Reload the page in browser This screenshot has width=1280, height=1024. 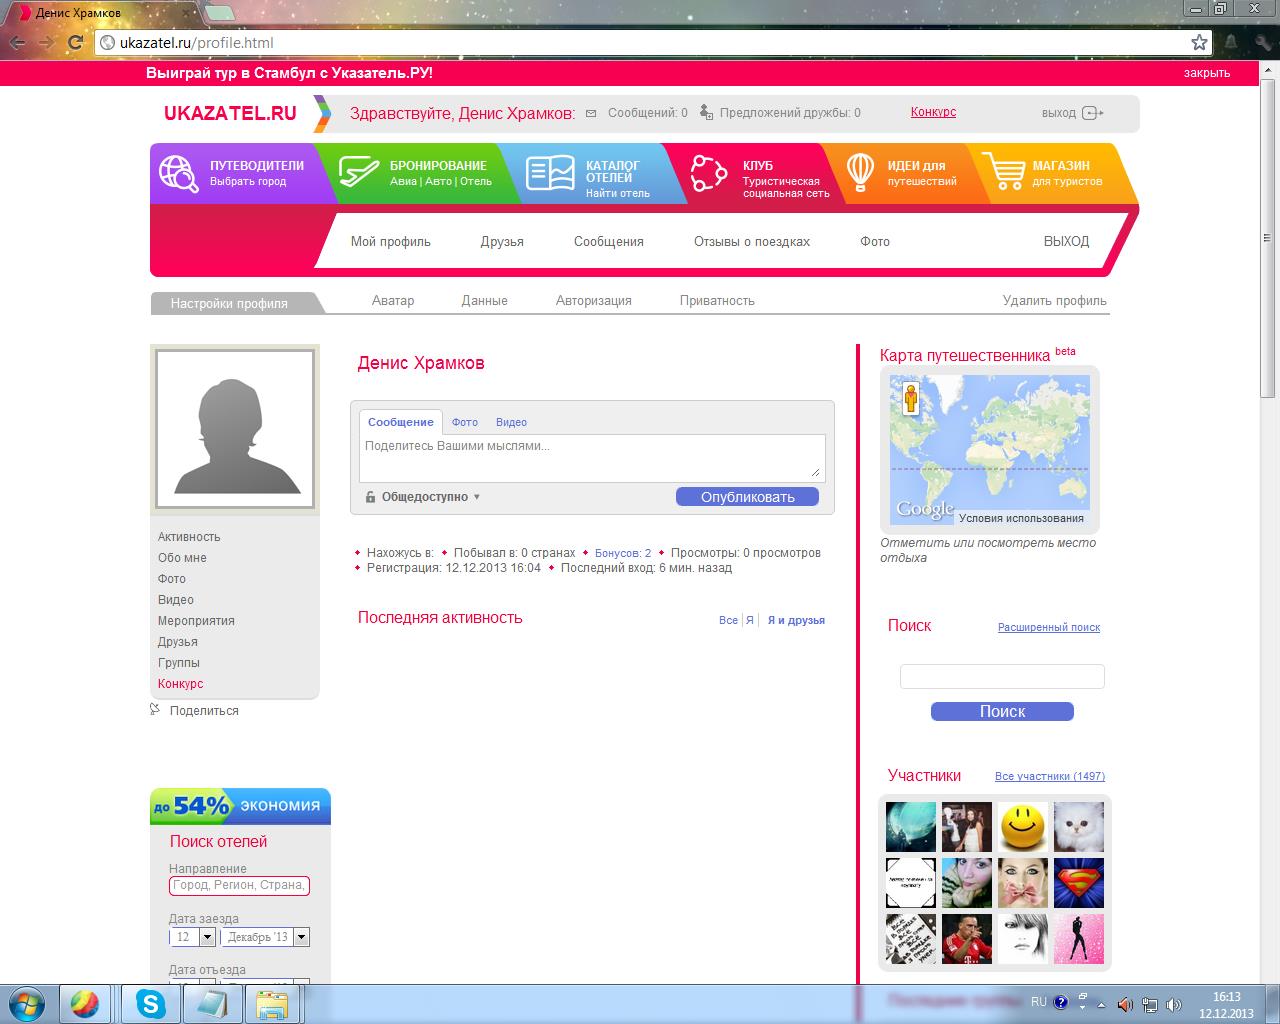pyautogui.click(x=75, y=42)
